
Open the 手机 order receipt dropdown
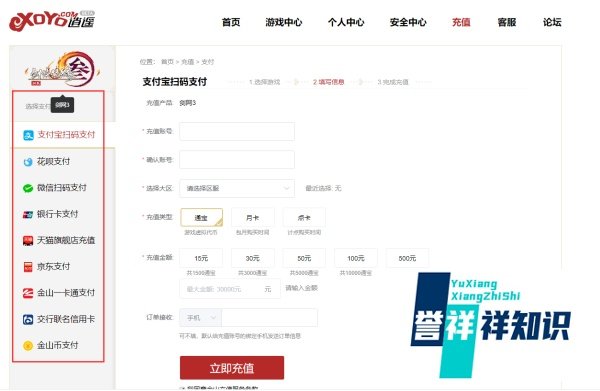click(201, 318)
